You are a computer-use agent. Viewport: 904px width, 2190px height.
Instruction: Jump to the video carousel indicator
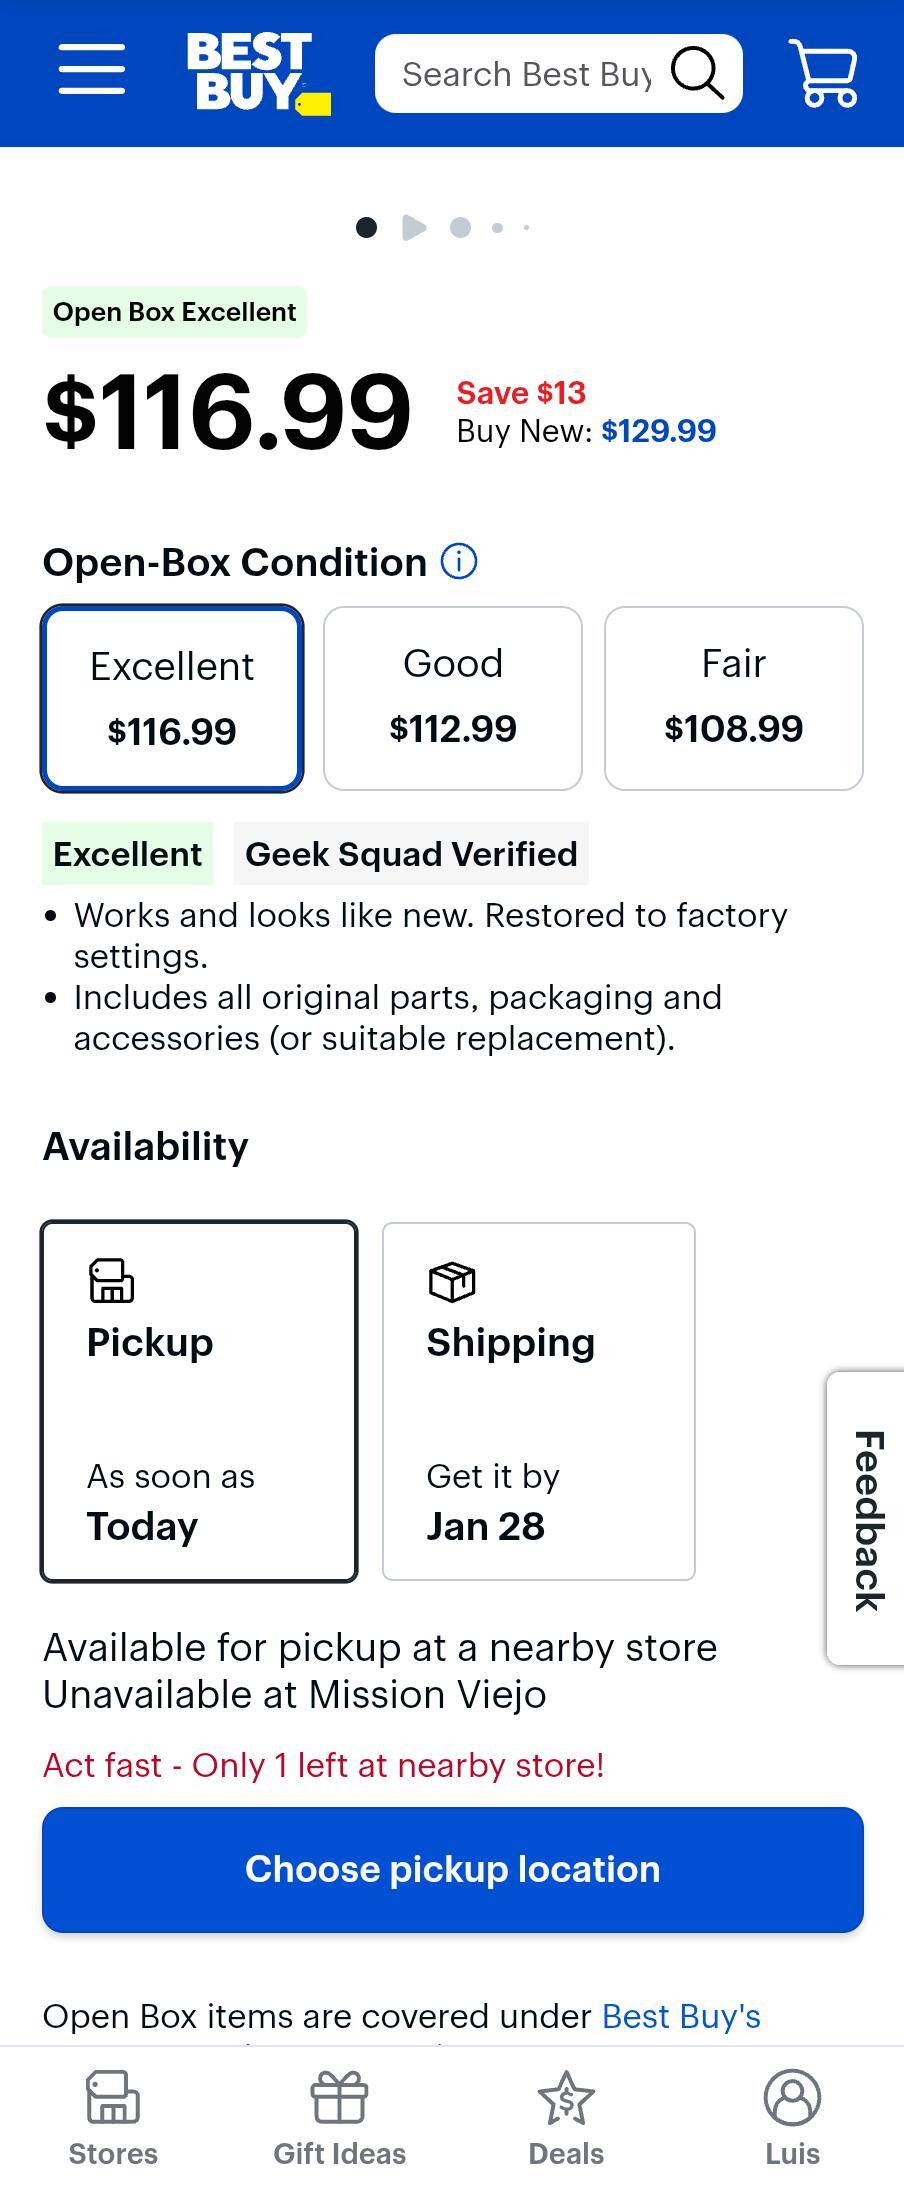(x=414, y=228)
